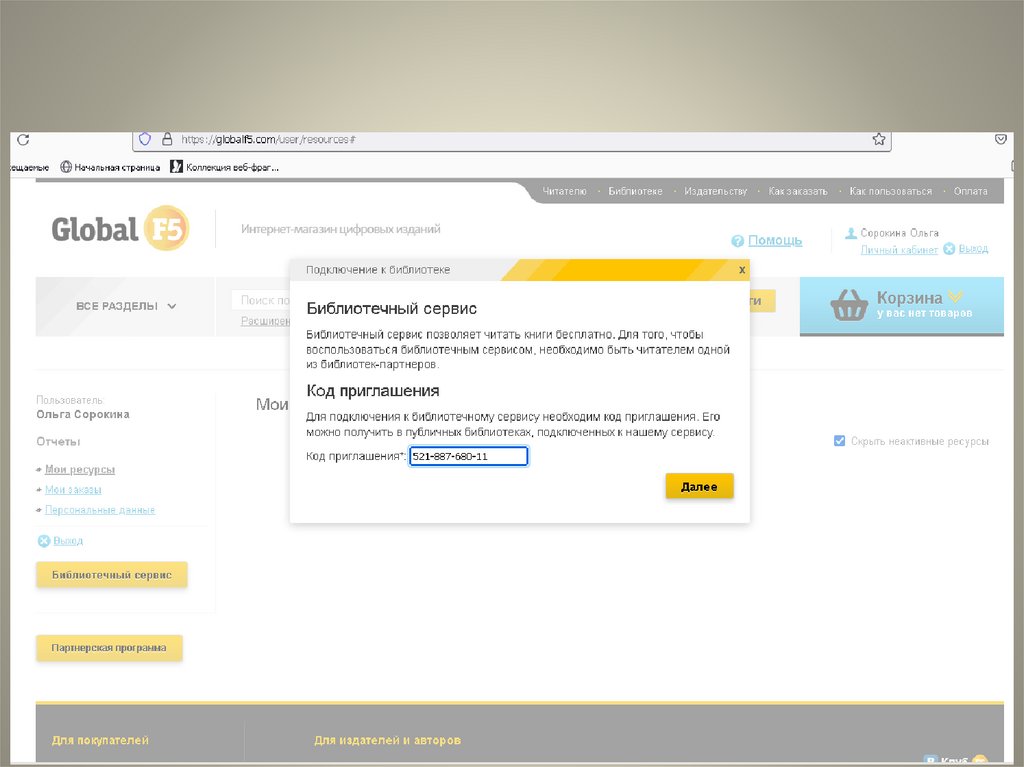1024x767 pixels.
Task: Open the Мои ресурсы sidebar link
Action: click(x=80, y=470)
